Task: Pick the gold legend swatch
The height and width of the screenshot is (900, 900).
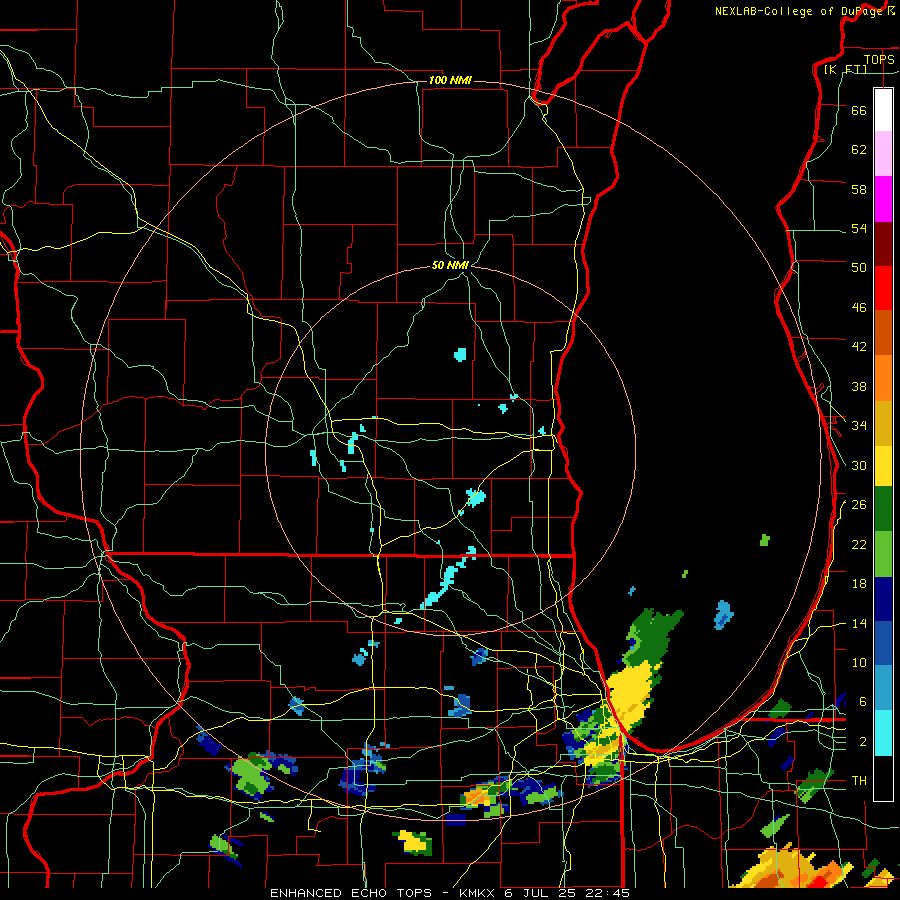Action: [x=883, y=424]
